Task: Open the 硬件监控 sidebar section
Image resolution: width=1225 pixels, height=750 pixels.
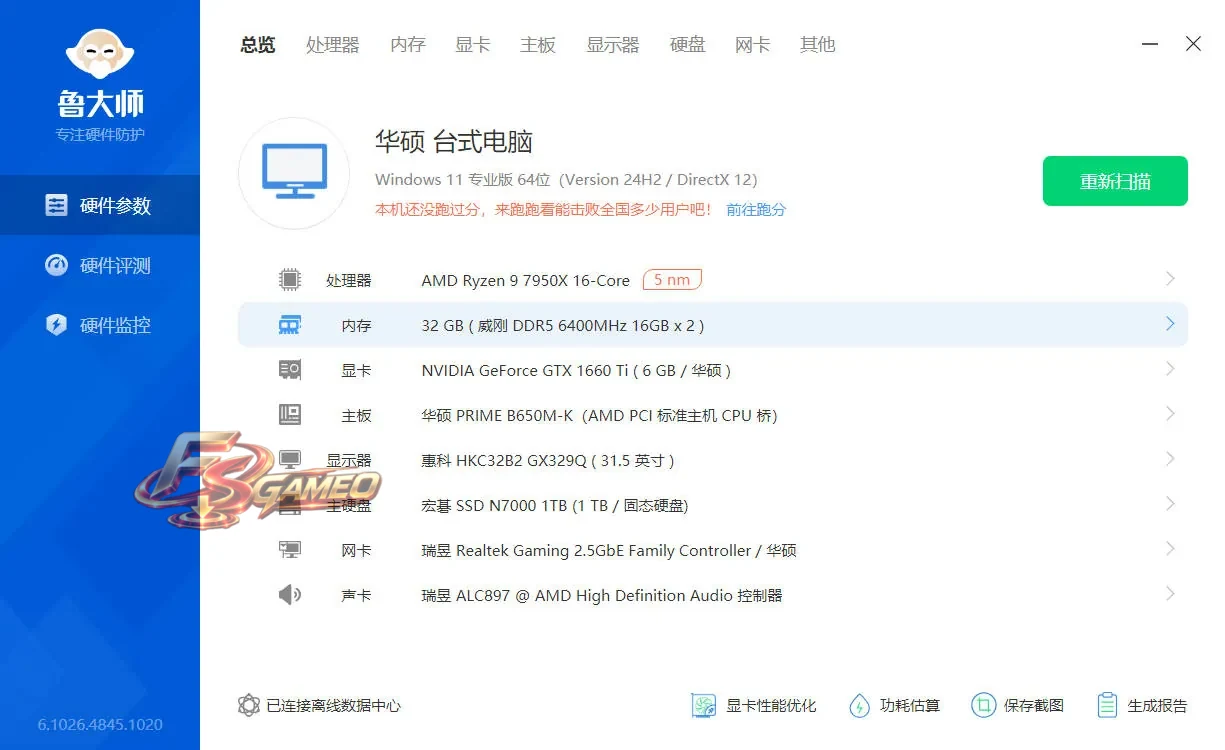Action: pyautogui.click(x=100, y=325)
